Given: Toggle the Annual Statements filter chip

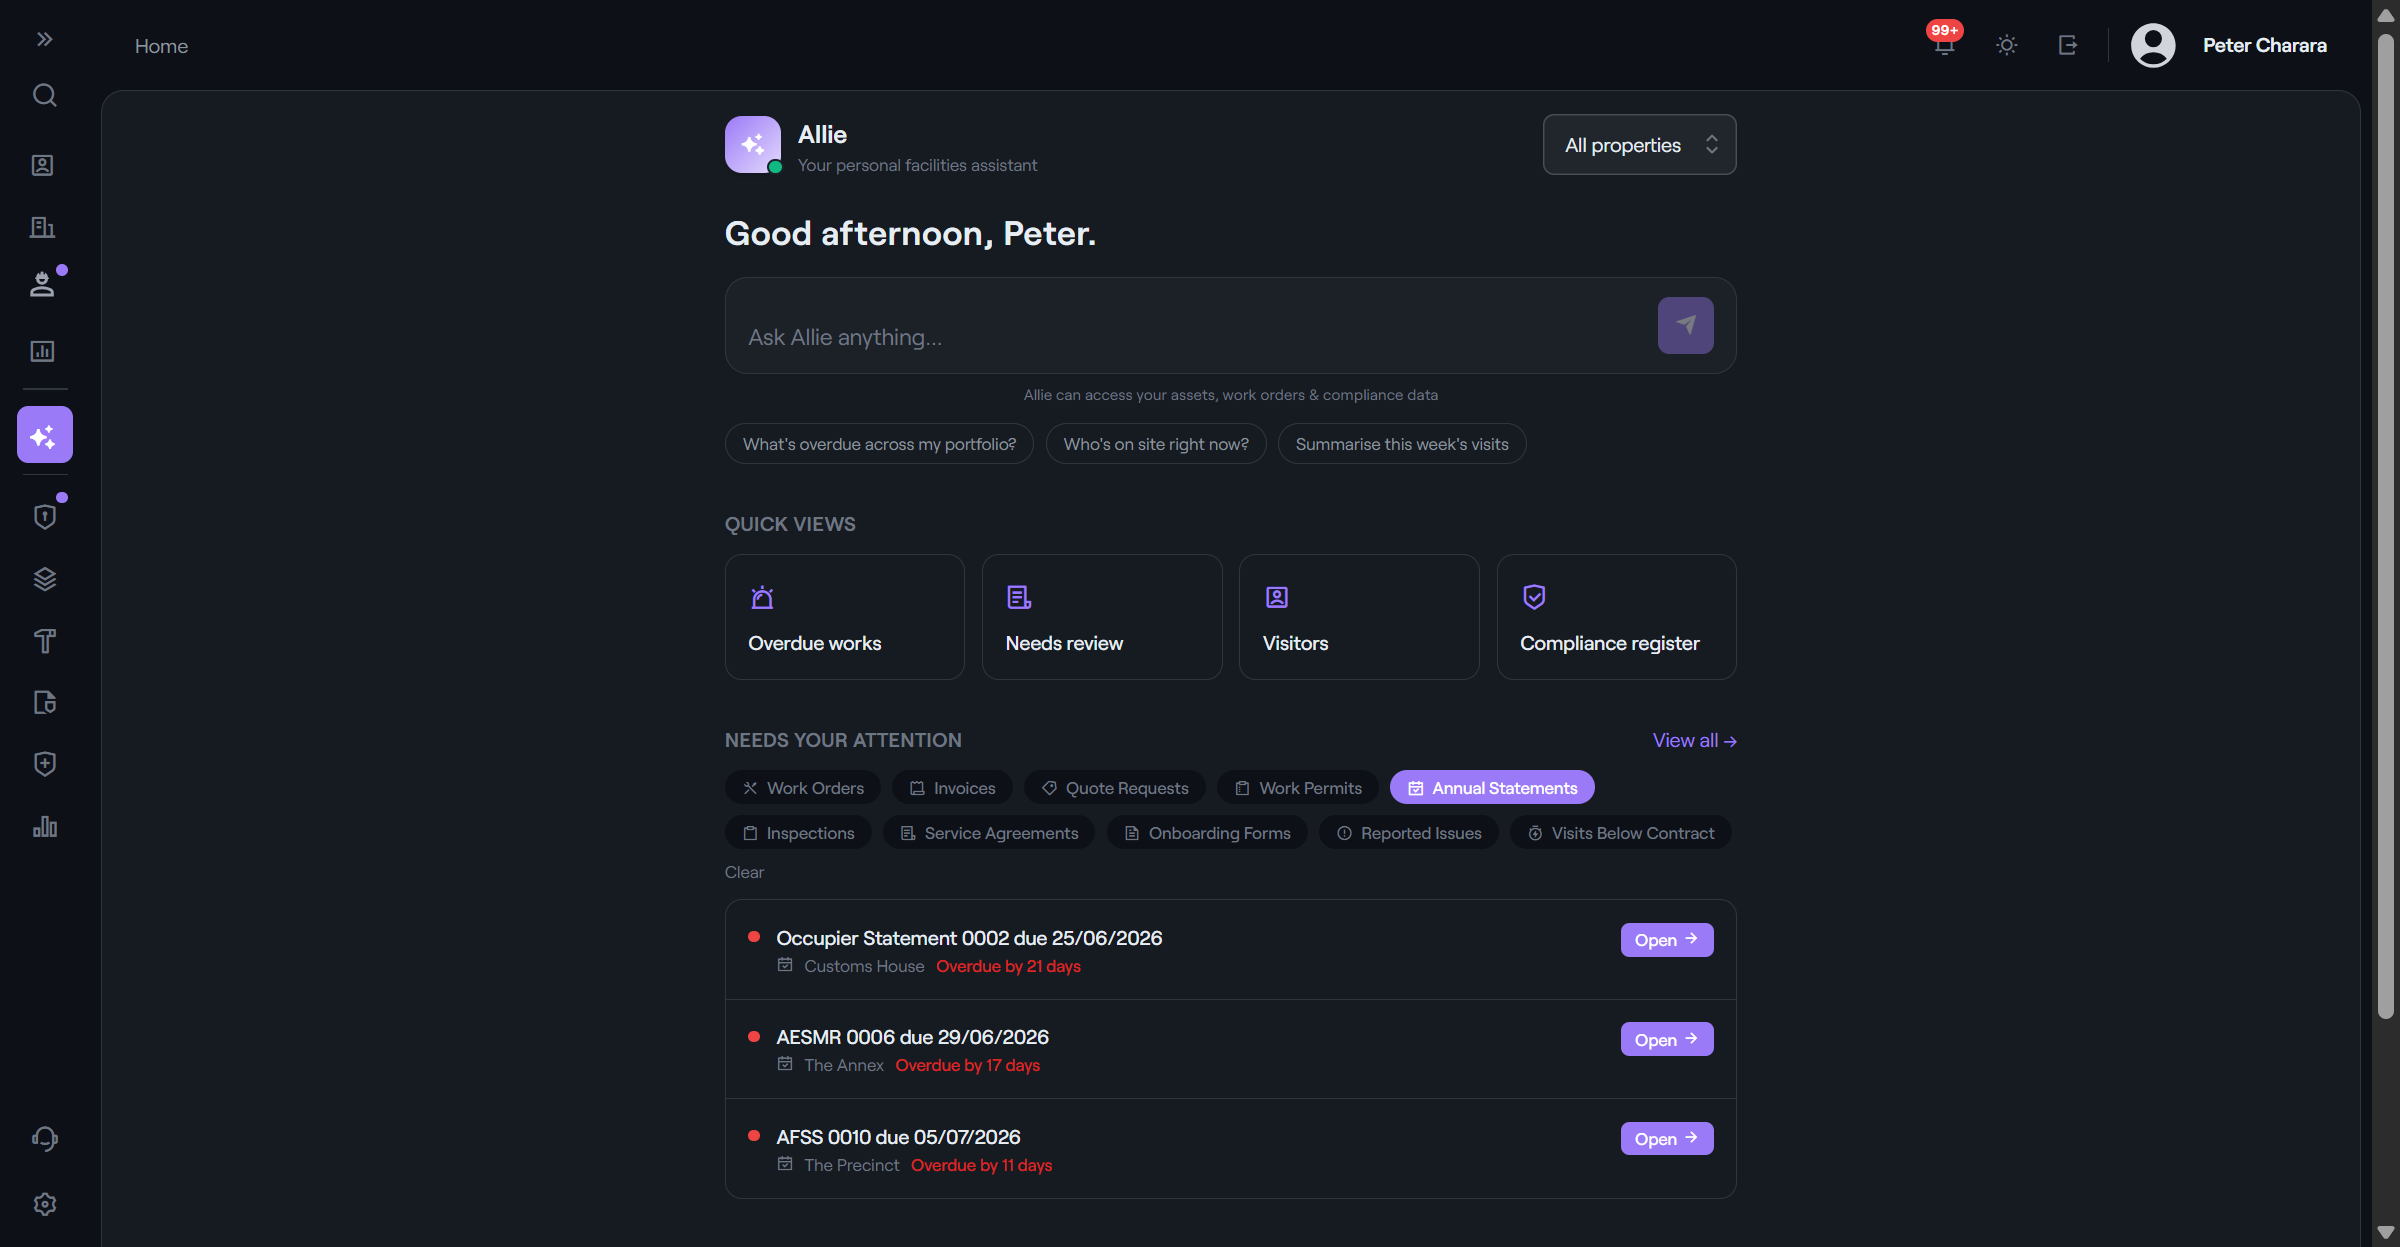Looking at the screenshot, I should [x=1491, y=788].
